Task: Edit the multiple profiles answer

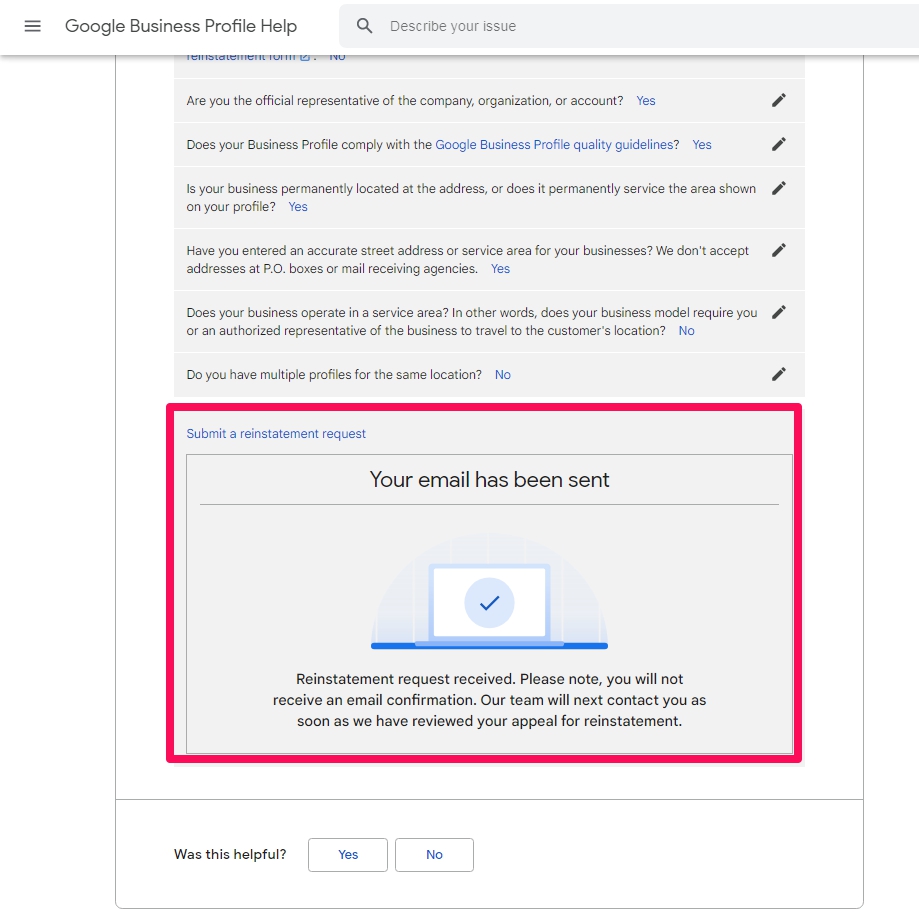Action: (779, 374)
